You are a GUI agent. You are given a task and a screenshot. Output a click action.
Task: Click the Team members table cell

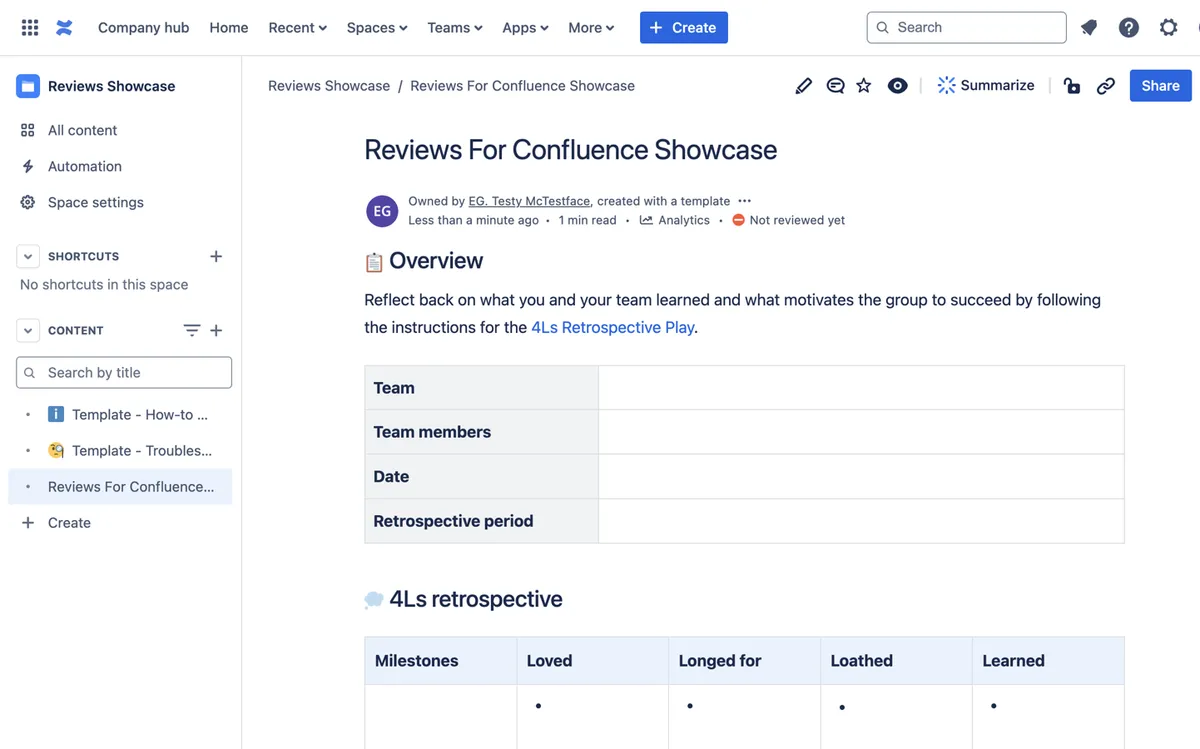481,432
